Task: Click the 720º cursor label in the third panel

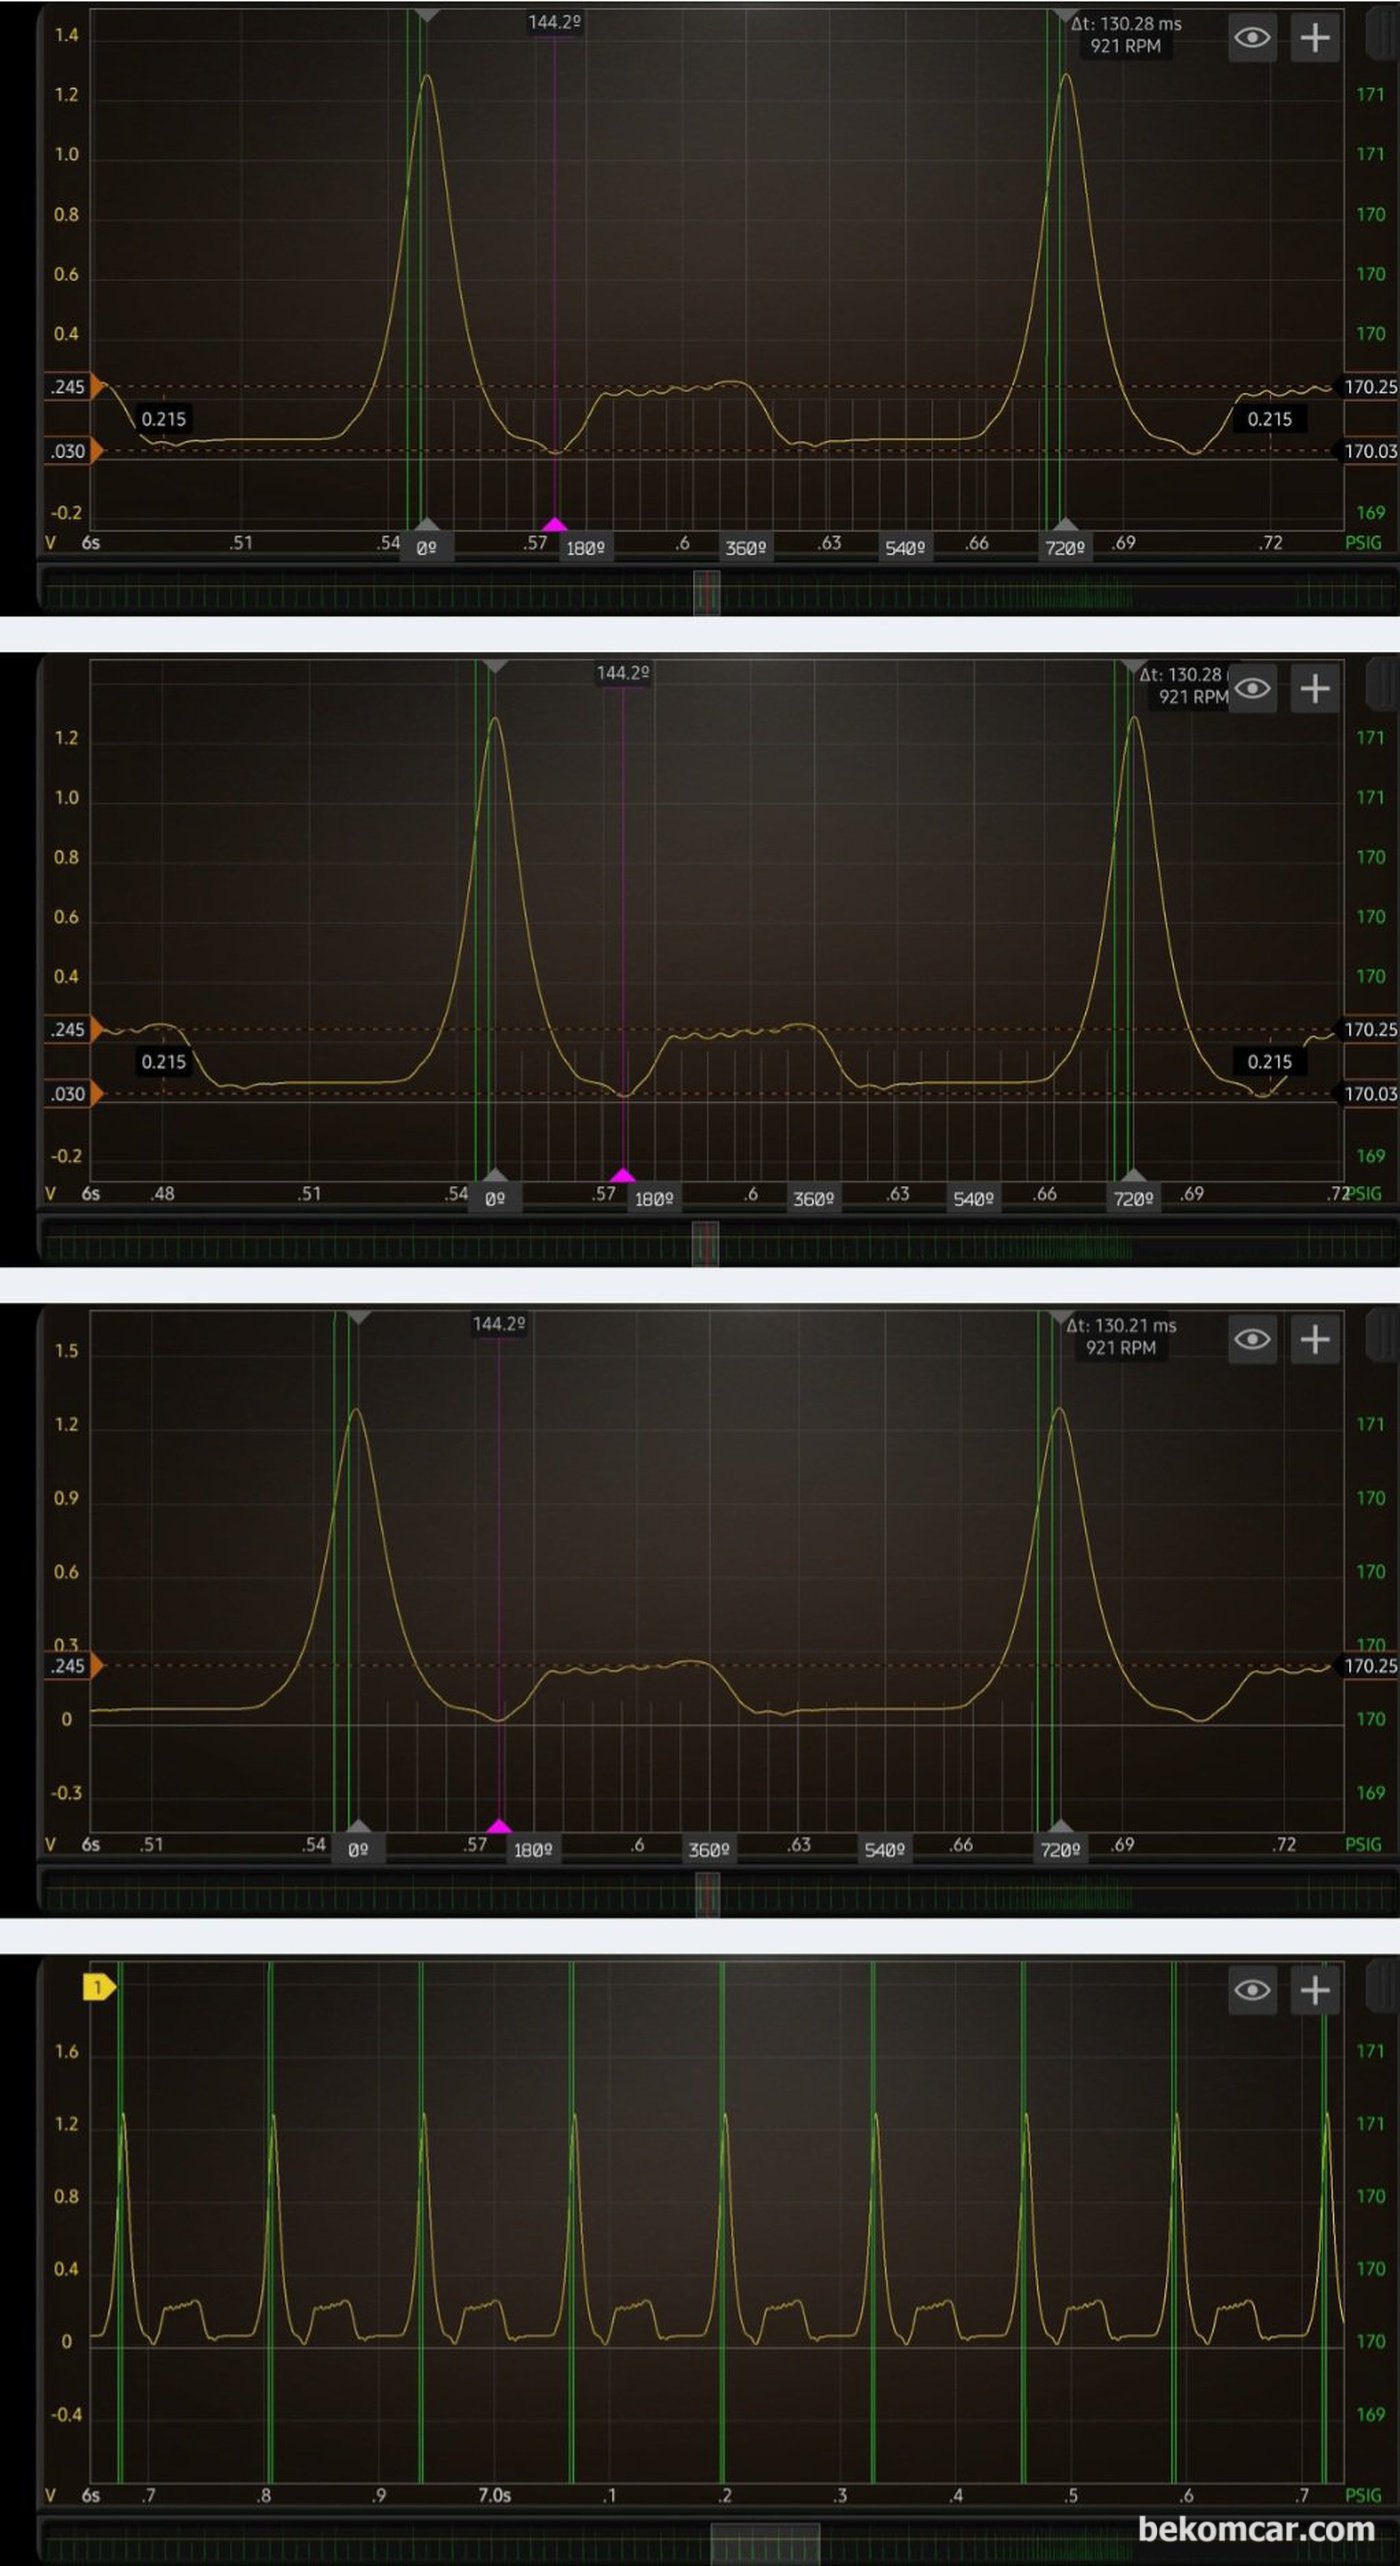Action: tap(1060, 1849)
